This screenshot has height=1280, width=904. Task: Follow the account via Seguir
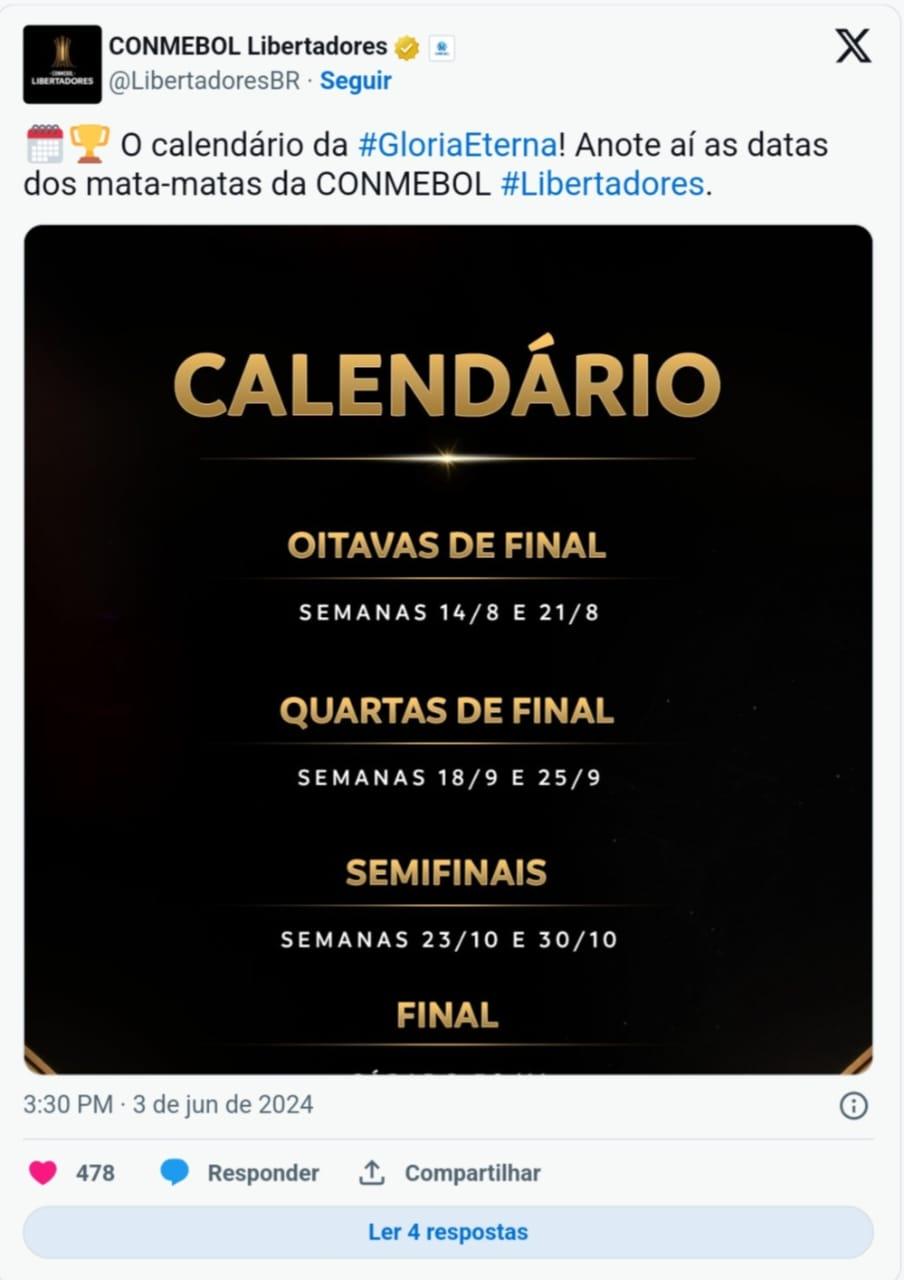click(355, 81)
